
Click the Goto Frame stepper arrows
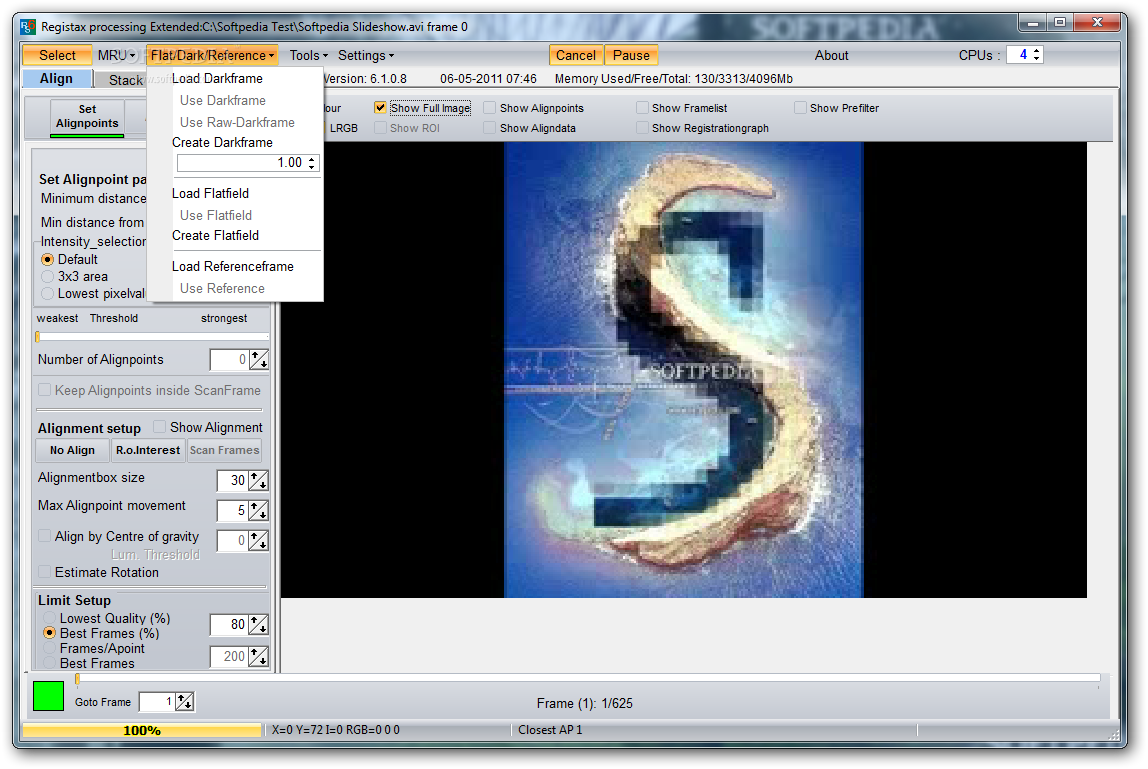point(184,702)
